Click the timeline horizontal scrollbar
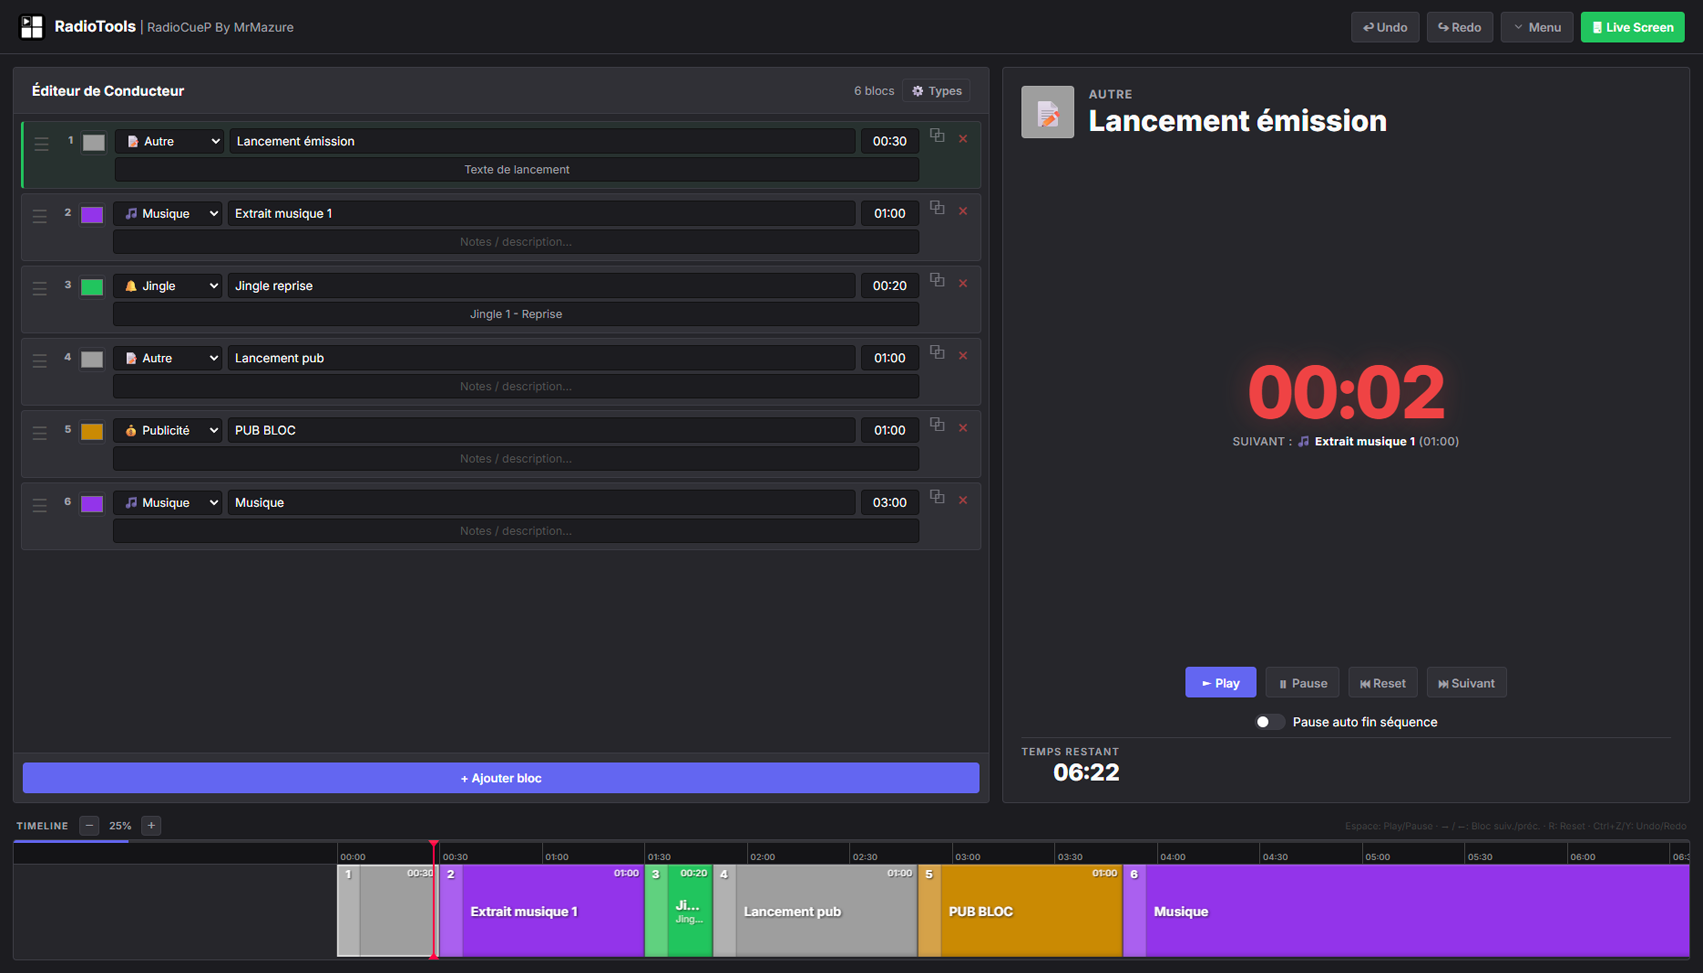This screenshot has width=1703, height=973. [71, 842]
